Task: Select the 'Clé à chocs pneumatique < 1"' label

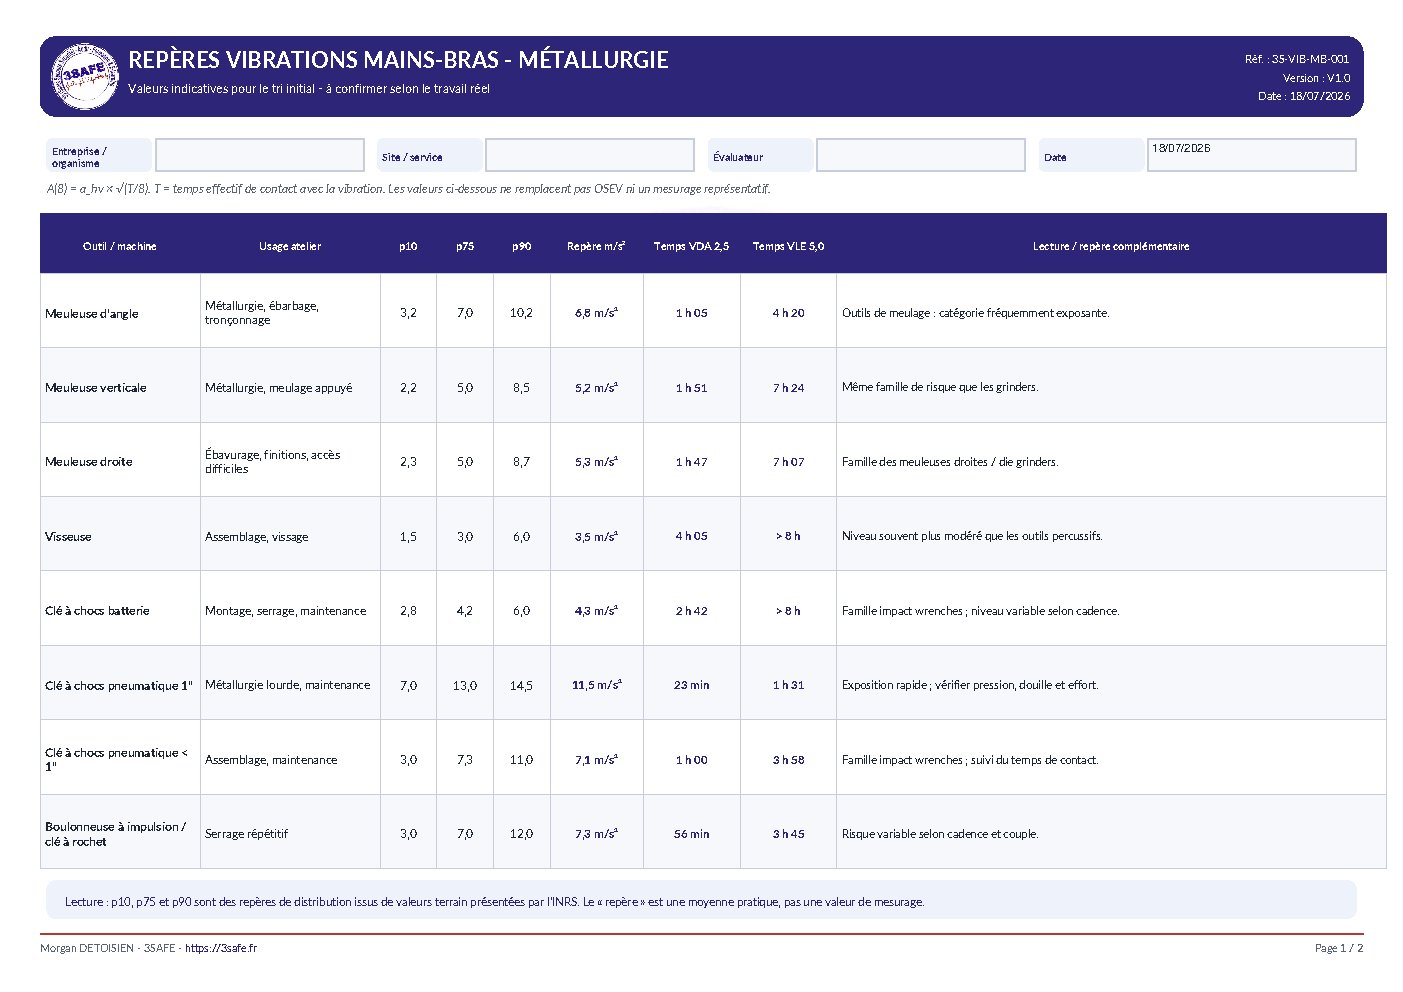Action: [x=116, y=760]
